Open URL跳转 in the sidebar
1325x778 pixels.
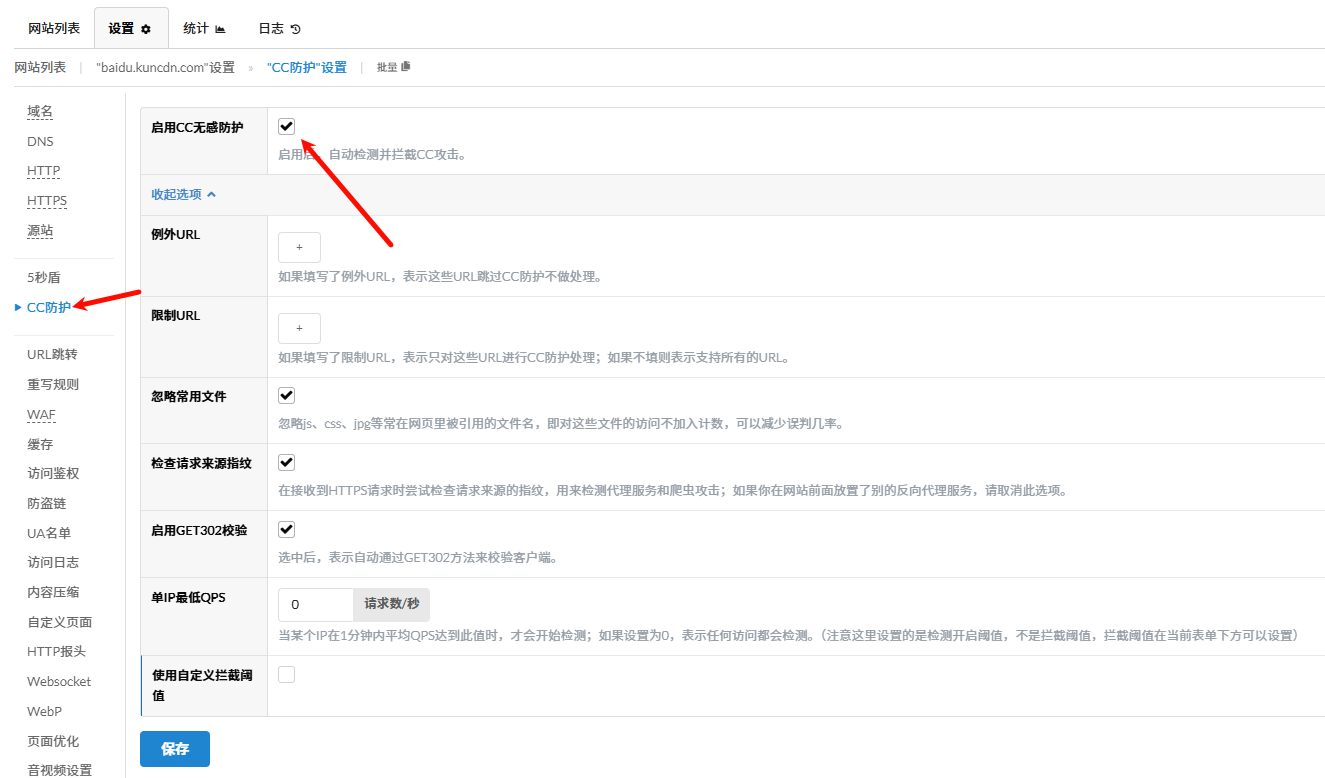point(52,354)
